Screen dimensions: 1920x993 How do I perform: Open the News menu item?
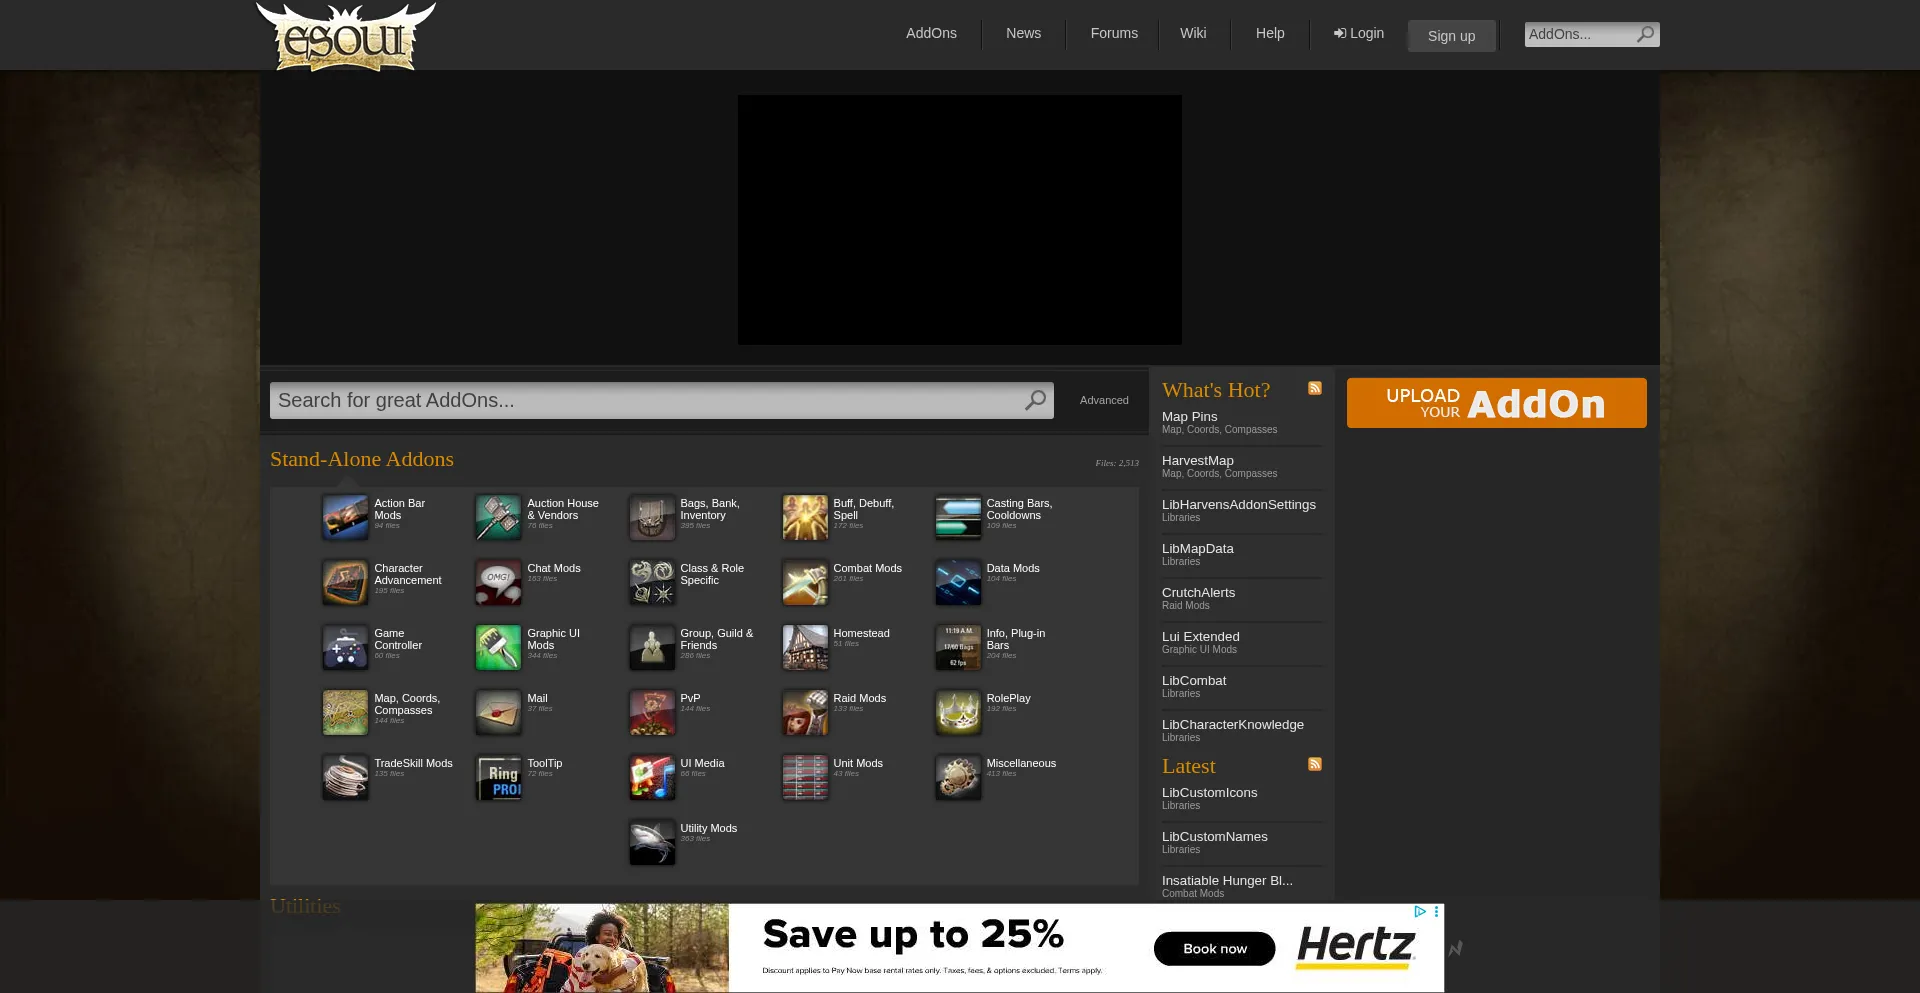(x=1023, y=33)
